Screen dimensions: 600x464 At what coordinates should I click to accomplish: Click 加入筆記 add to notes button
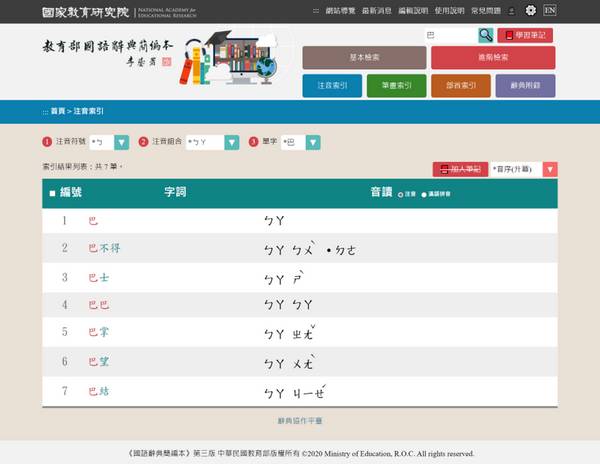click(x=460, y=169)
